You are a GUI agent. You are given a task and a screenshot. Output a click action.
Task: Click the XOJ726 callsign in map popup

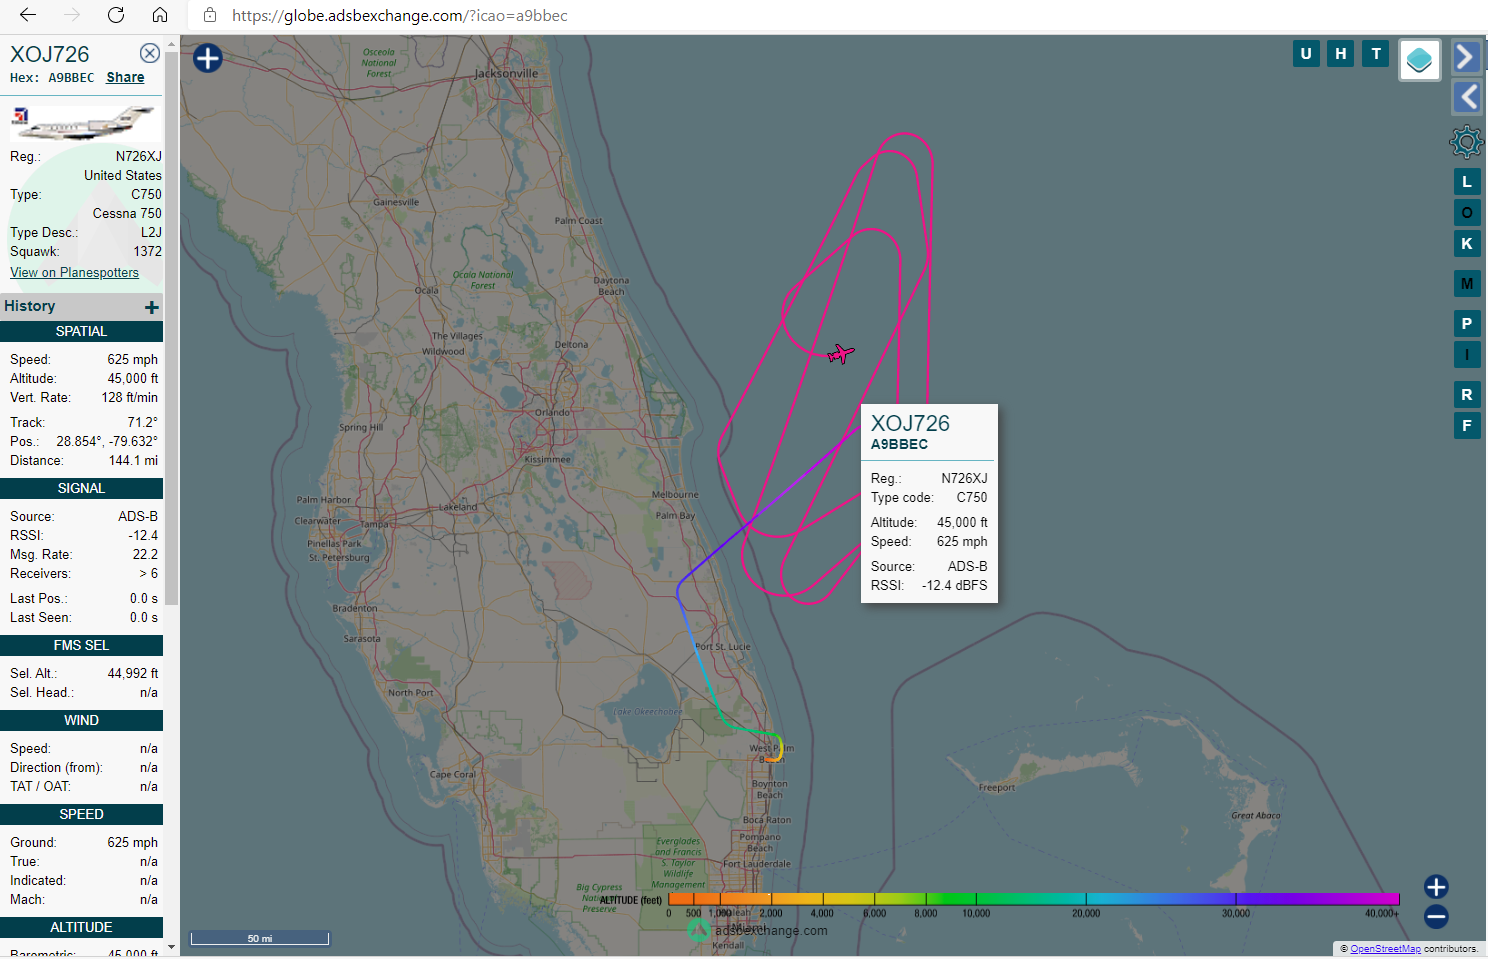[910, 423]
